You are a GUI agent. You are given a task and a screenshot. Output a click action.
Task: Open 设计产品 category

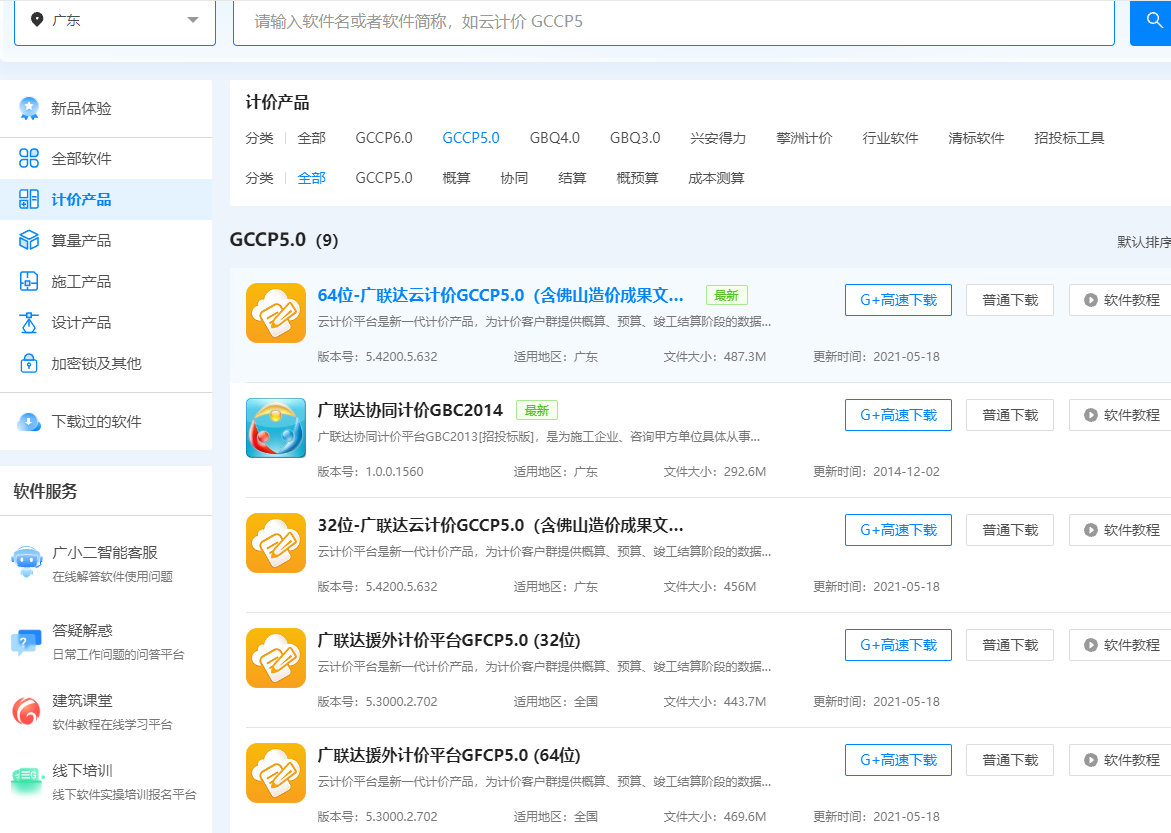105,323
